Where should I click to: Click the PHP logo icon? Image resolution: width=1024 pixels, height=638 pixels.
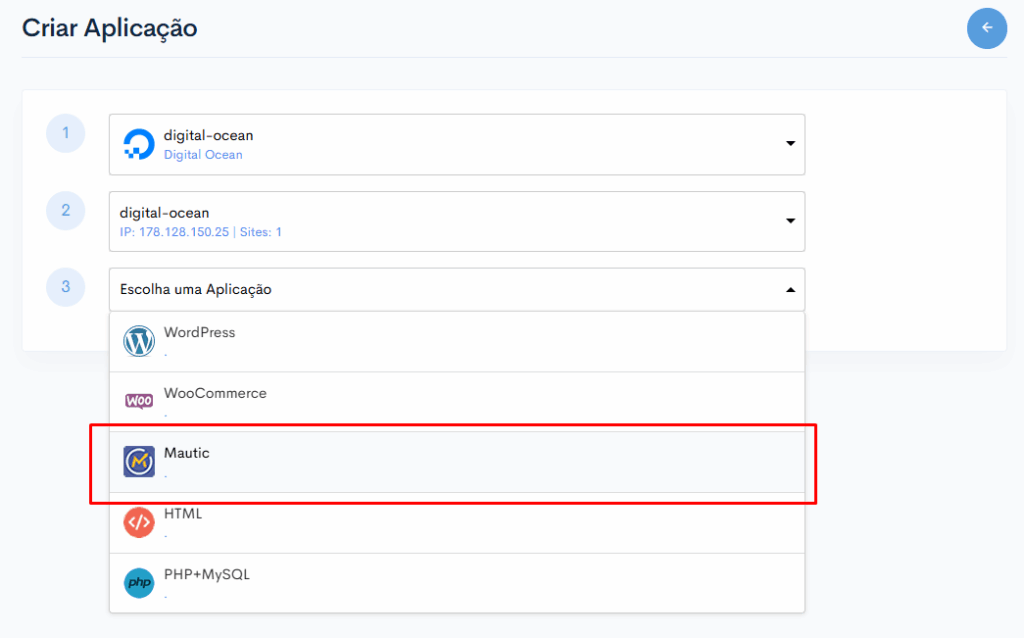click(x=139, y=582)
